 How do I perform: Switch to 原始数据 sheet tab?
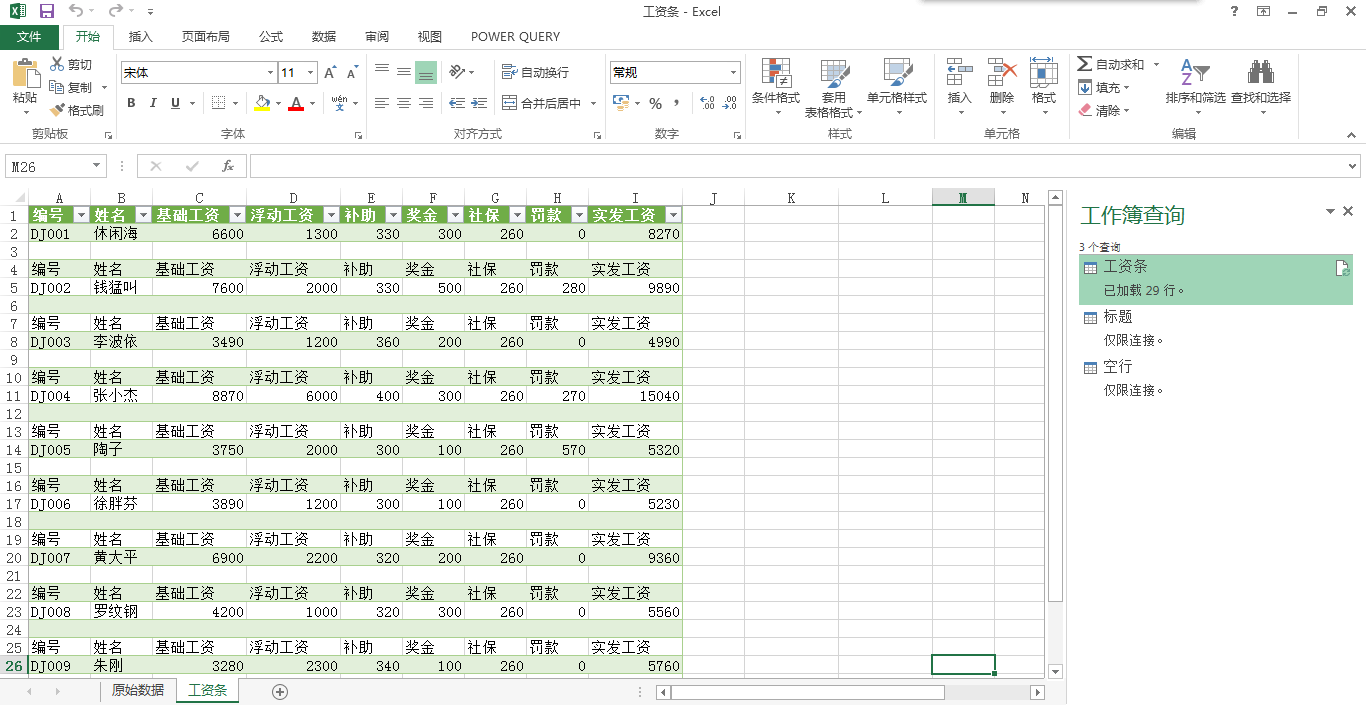[x=138, y=690]
